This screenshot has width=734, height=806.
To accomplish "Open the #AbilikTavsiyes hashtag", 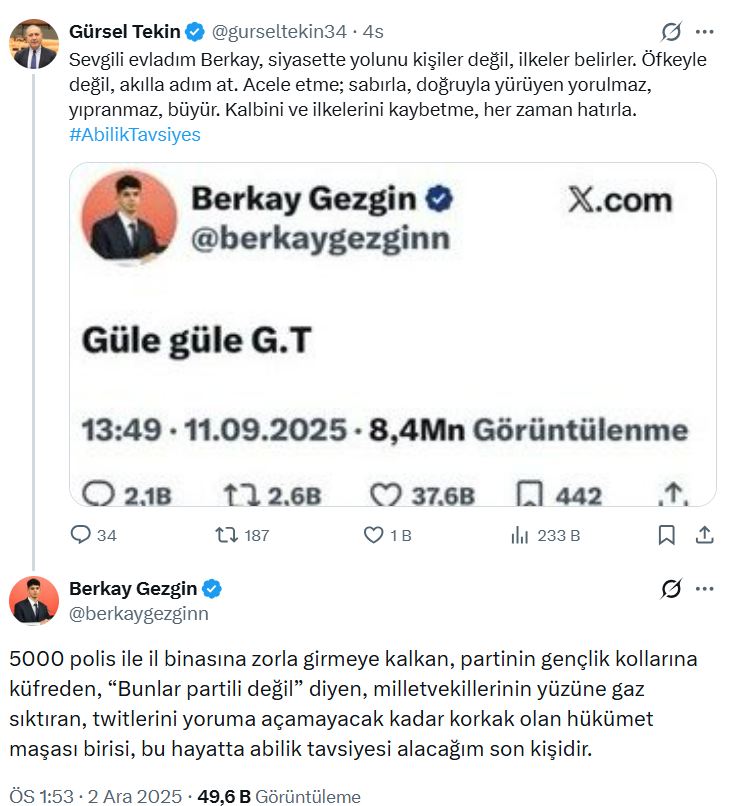I will [135, 134].
